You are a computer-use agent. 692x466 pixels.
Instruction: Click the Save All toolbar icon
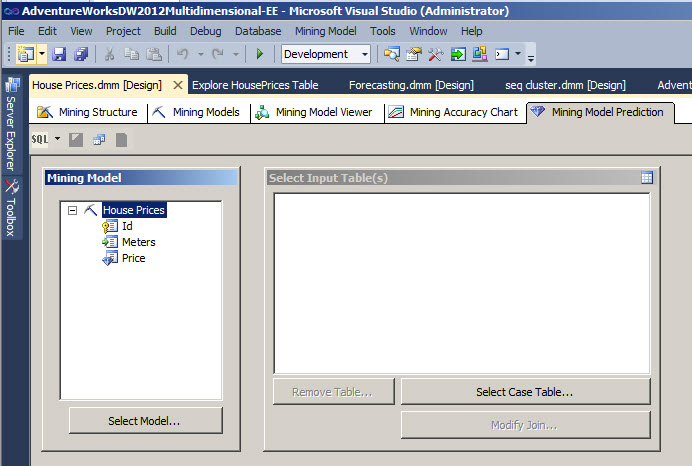81,54
